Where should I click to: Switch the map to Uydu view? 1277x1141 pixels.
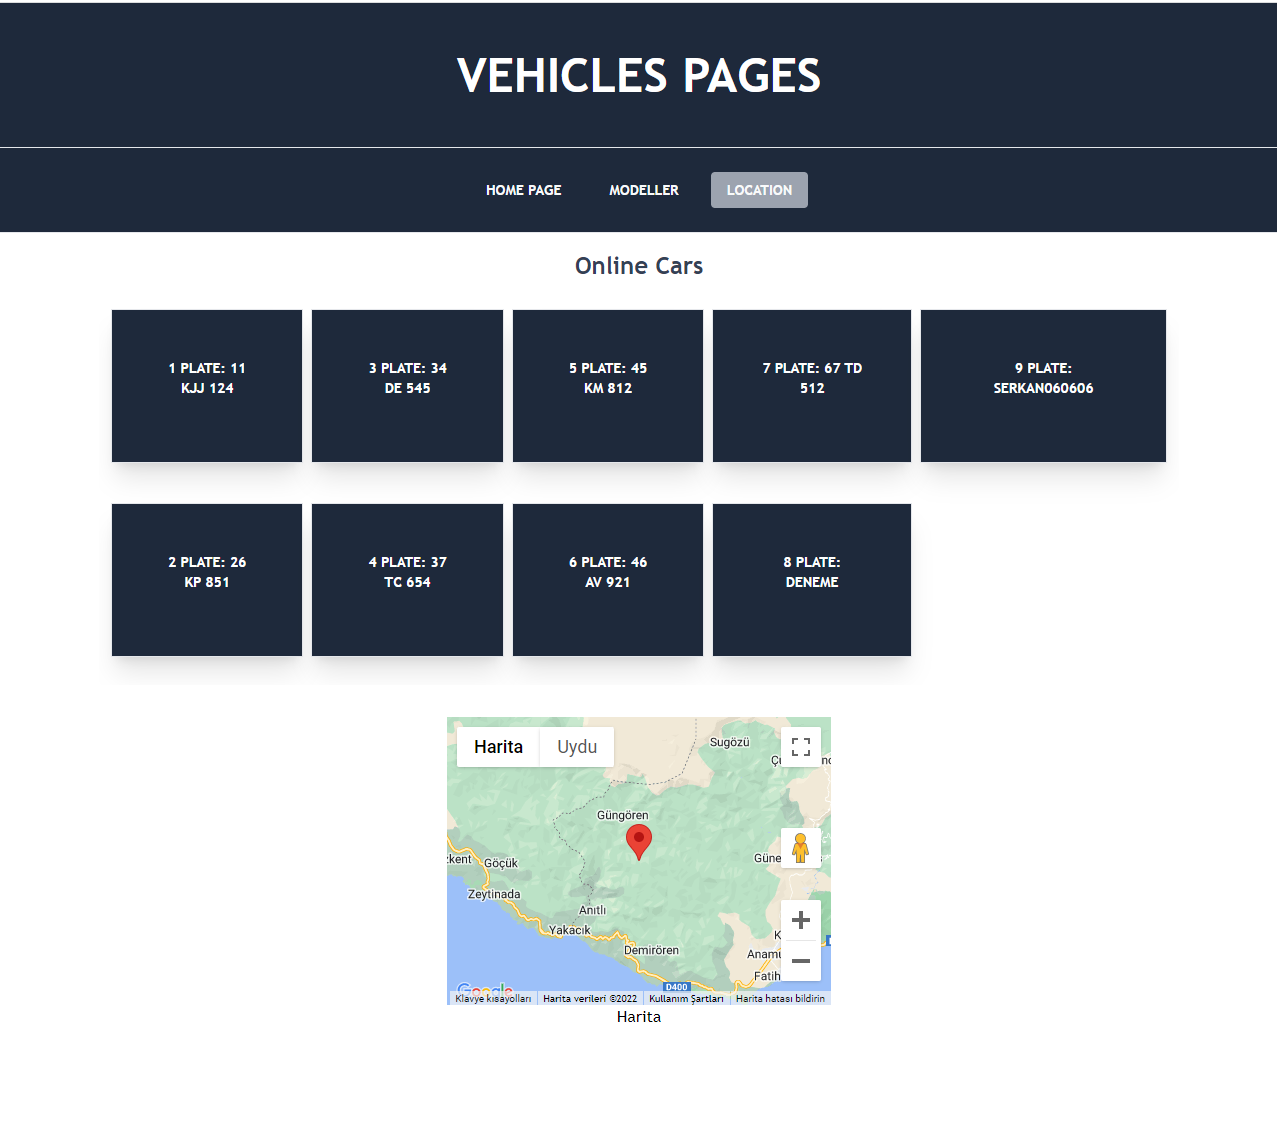pos(576,746)
